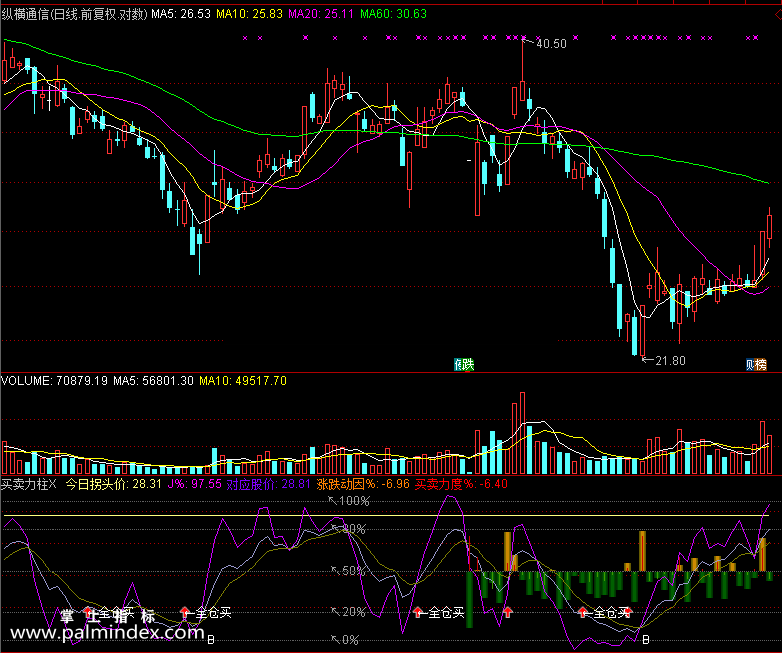782x653 pixels.
Task: Click the brown 榜 marker icon
Action: pos(760,365)
